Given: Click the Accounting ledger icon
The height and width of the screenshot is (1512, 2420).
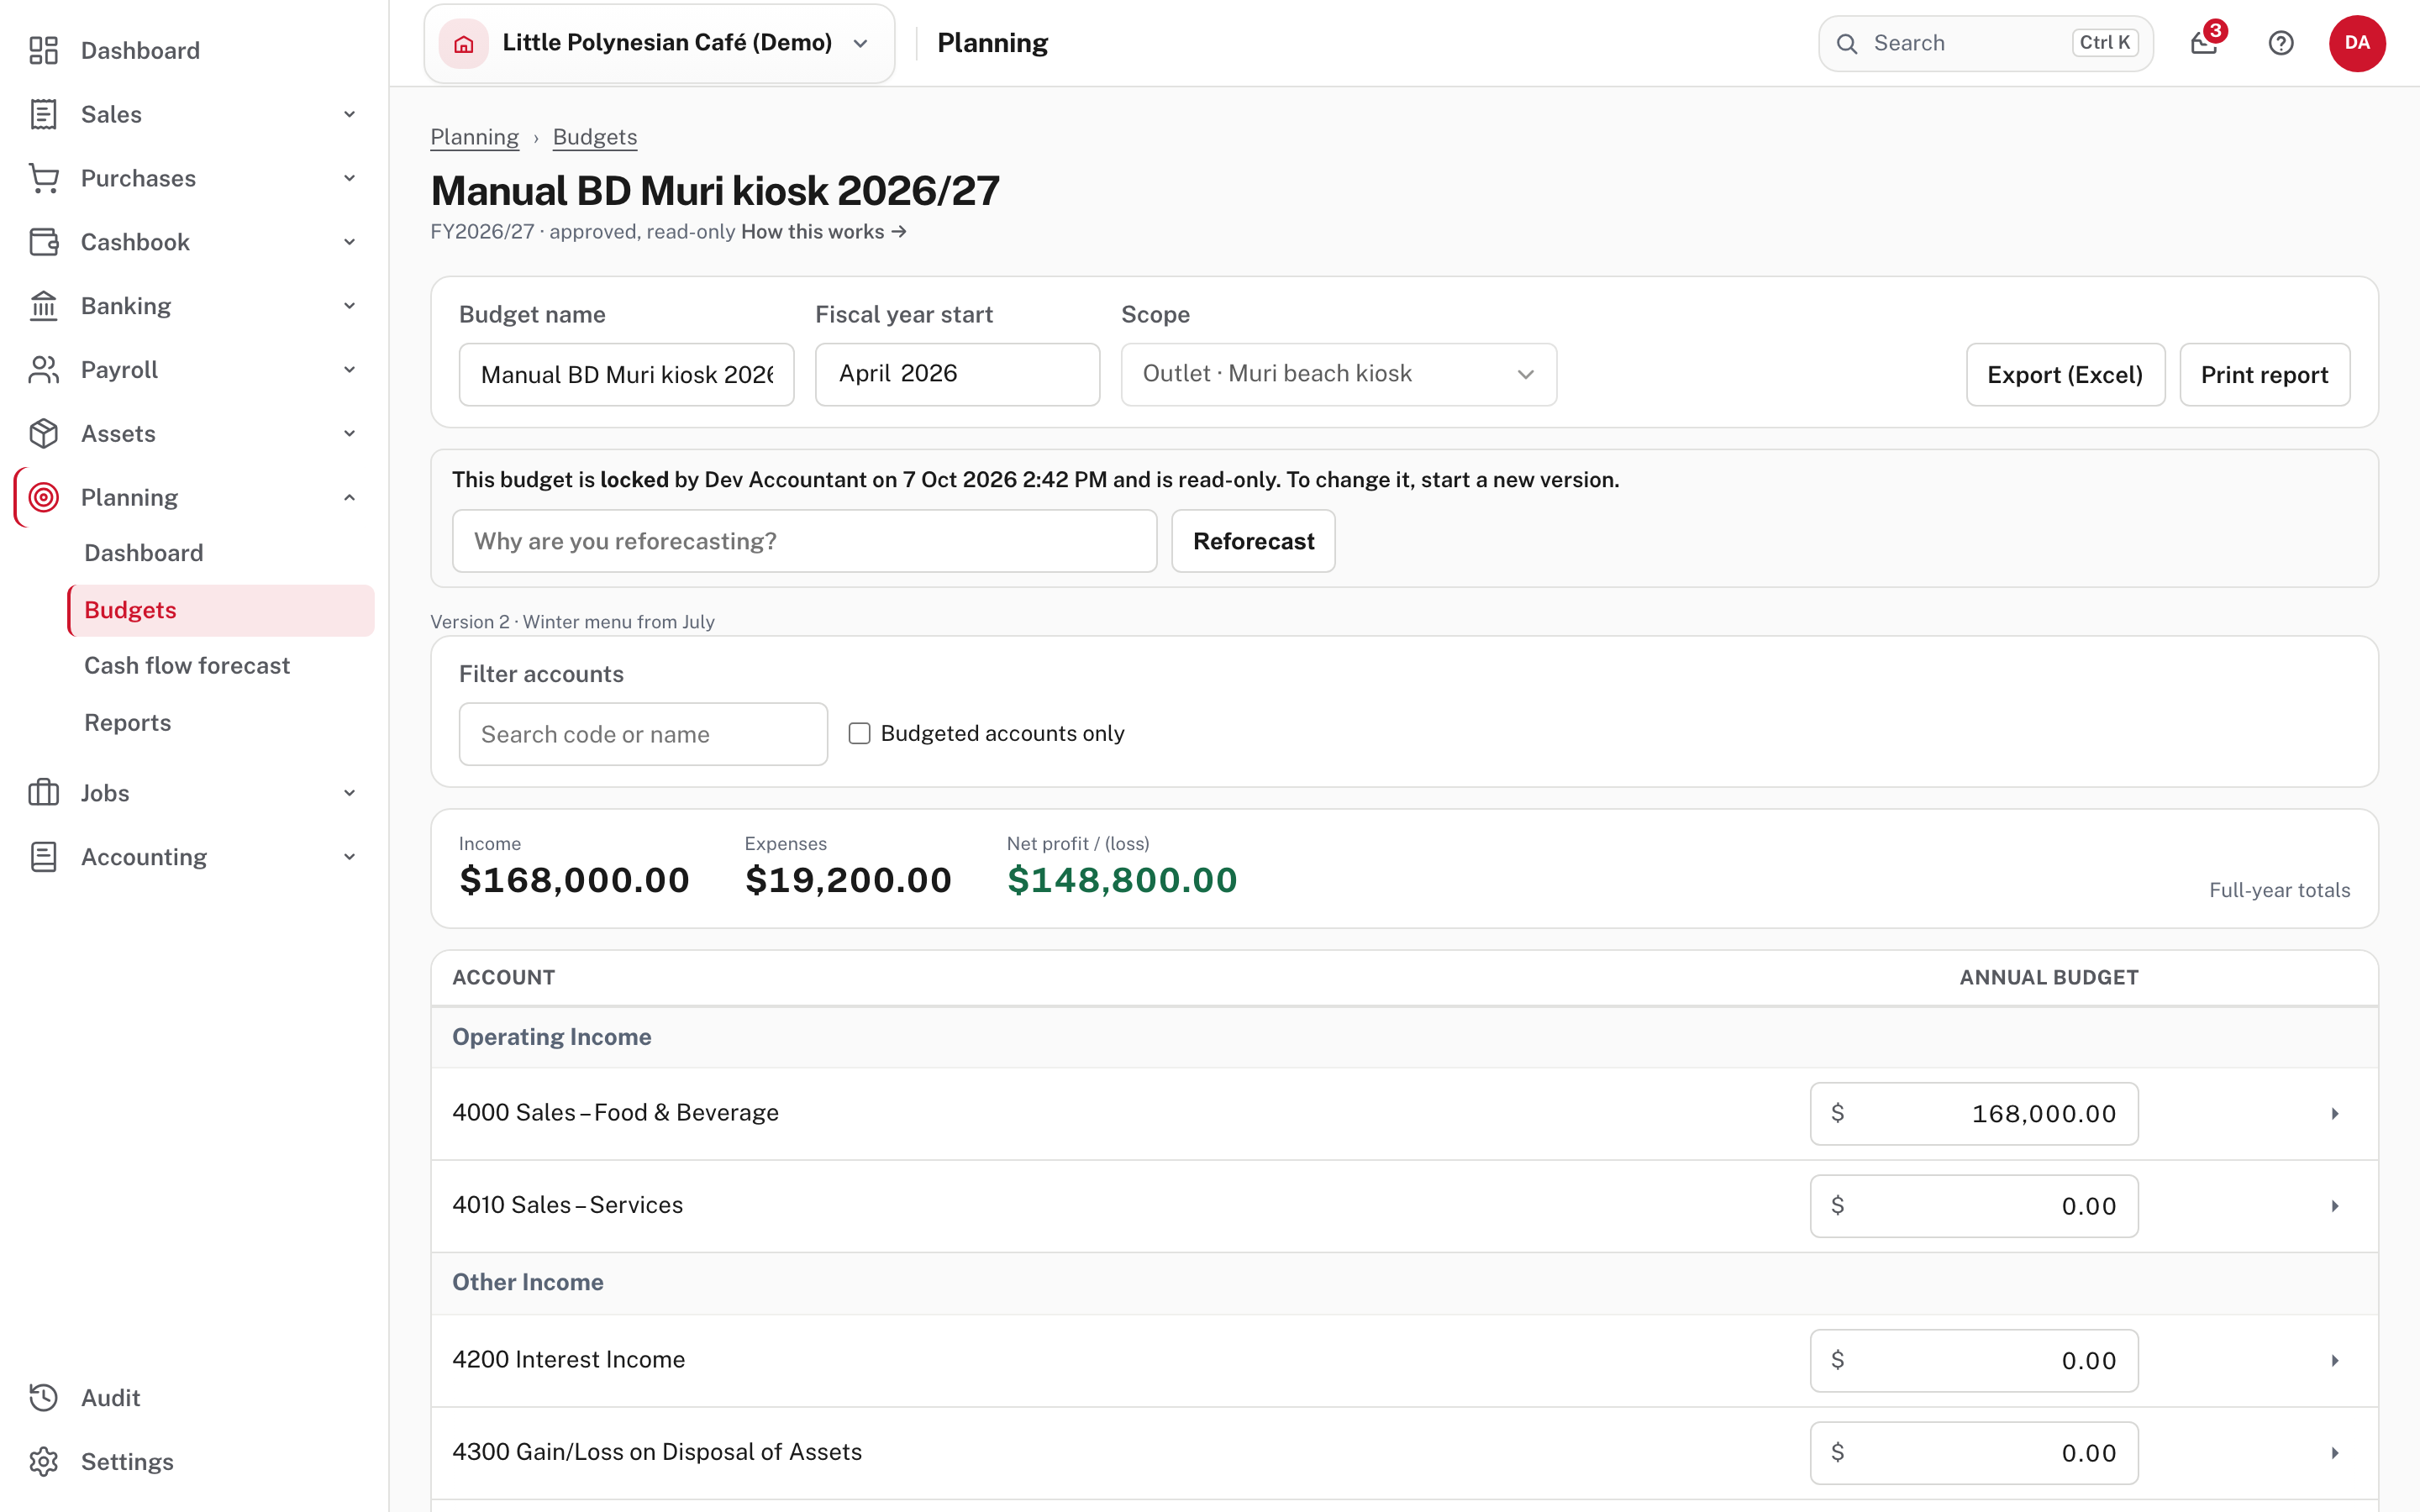Looking at the screenshot, I should pos(43,857).
